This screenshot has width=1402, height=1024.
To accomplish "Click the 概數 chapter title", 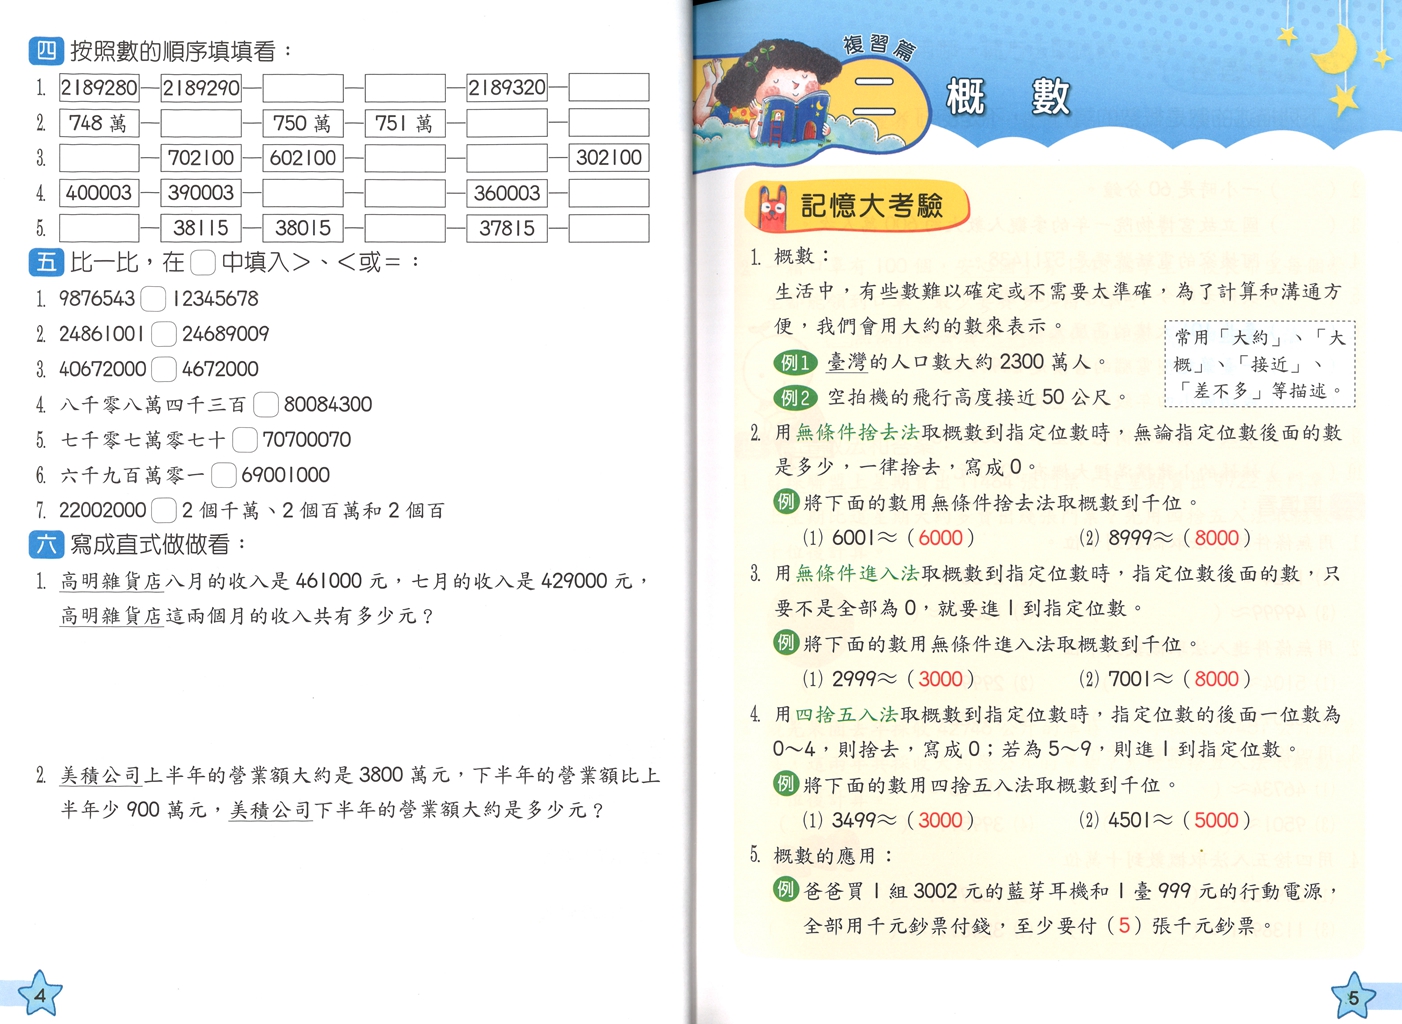I will click(1008, 97).
